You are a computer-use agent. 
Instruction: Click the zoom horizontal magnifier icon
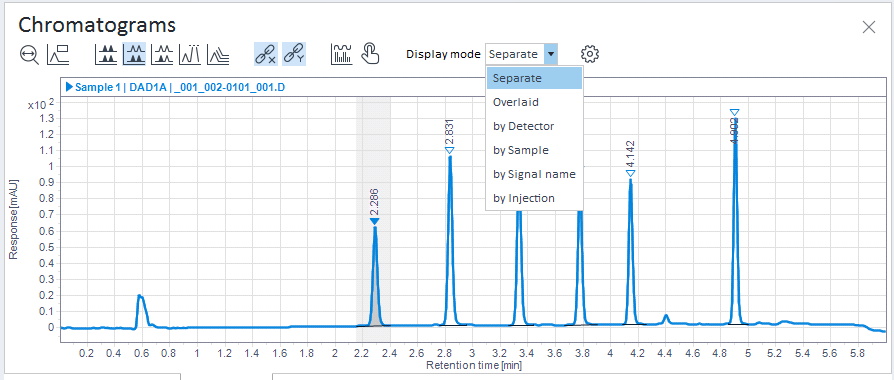[29, 55]
